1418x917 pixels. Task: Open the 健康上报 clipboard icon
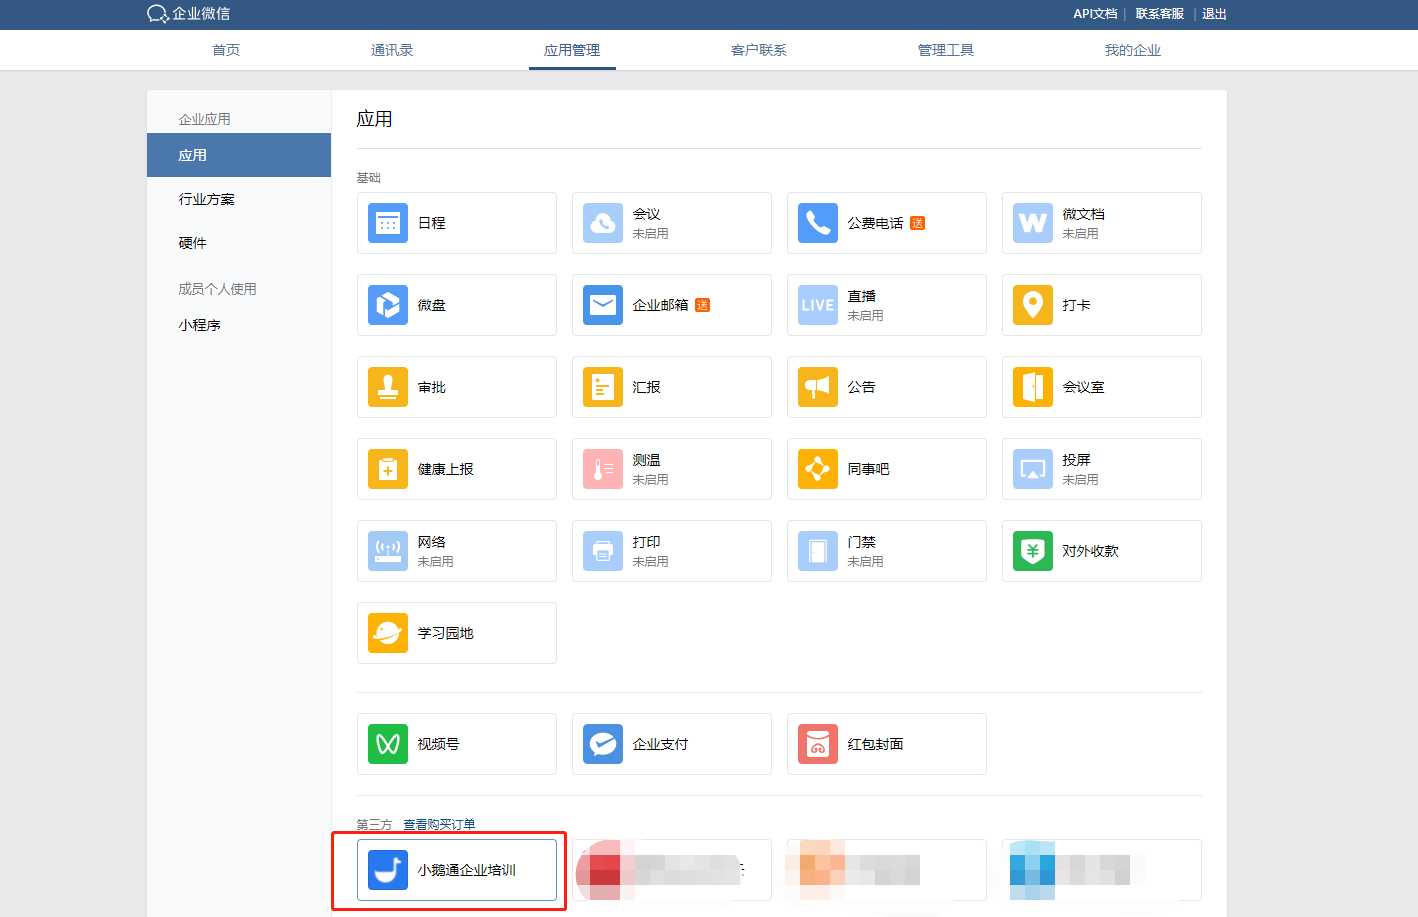[x=388, y=469]
